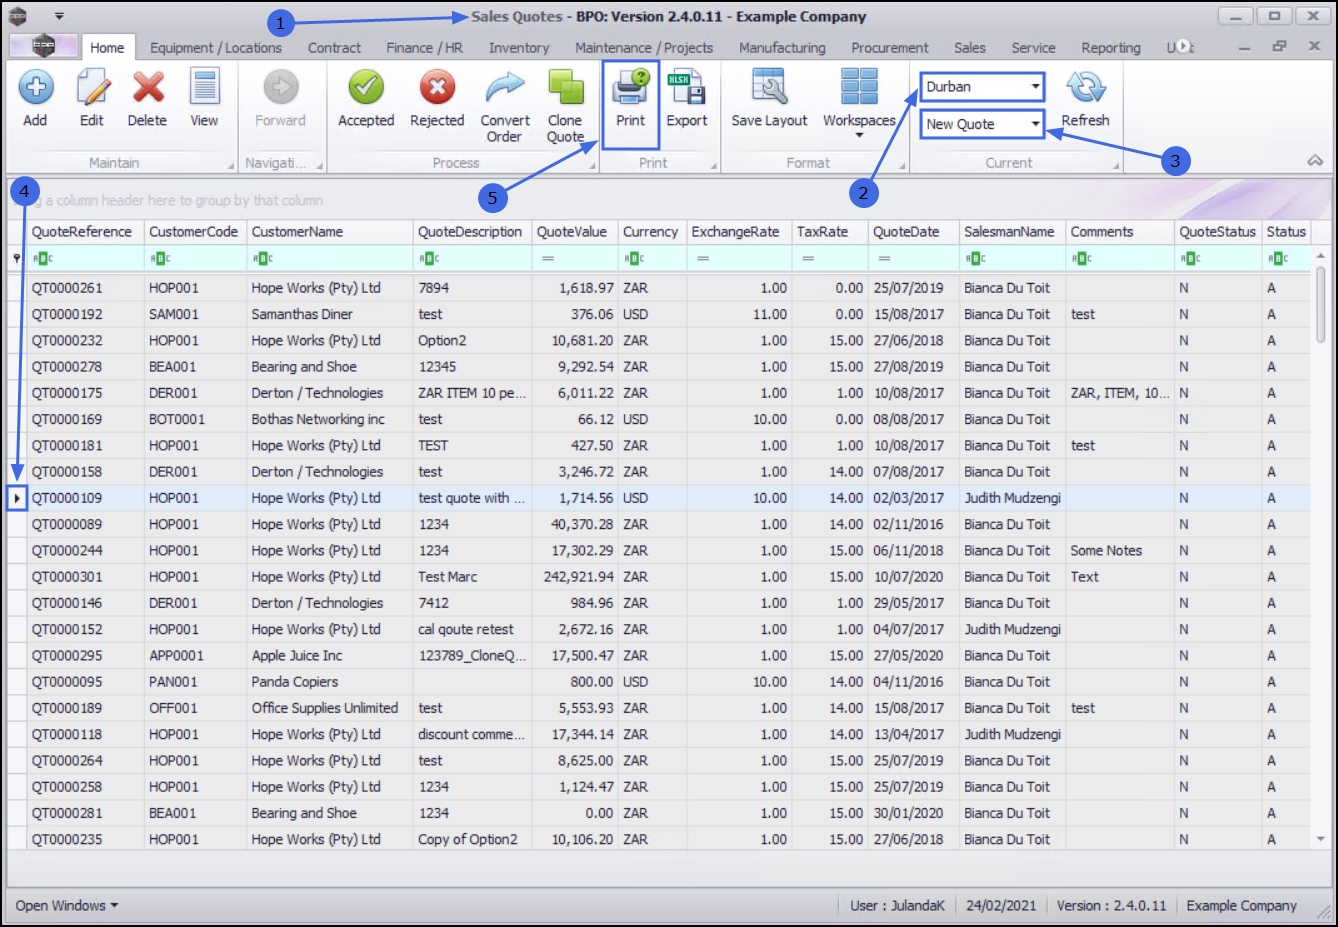Sort by QuoteValue column header

(575, 231)
